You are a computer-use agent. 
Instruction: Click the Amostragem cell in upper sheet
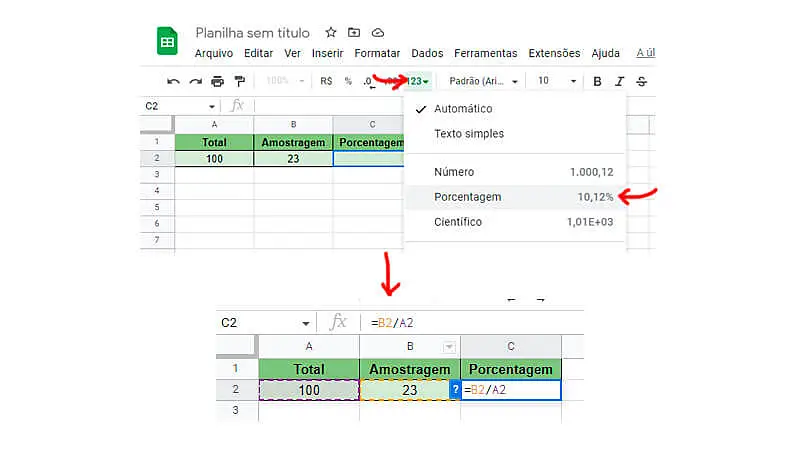coord(293,142)
